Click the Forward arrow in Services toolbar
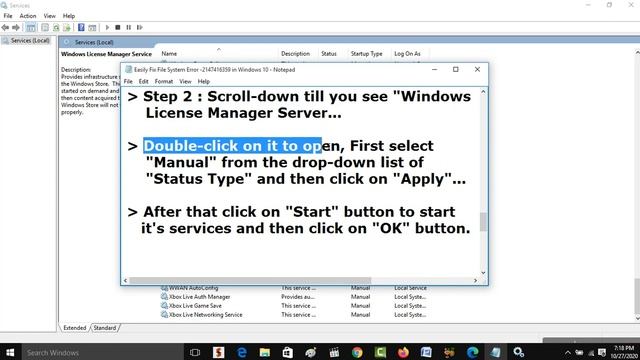The width and height of the screenshot is (640, 360). click(16, 27)
